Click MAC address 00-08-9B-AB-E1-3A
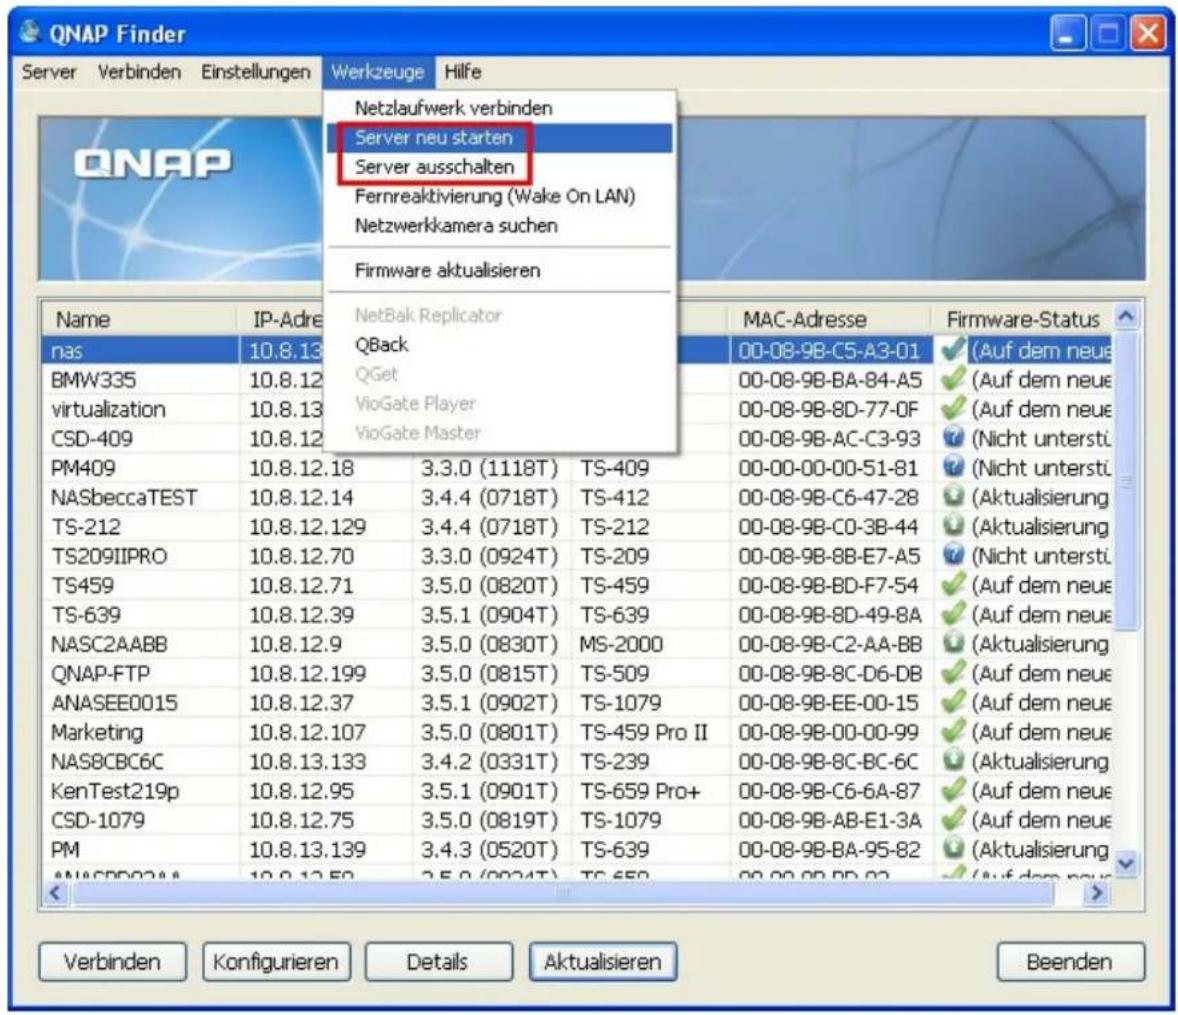1178x1015 pixels. coord(829,820)
